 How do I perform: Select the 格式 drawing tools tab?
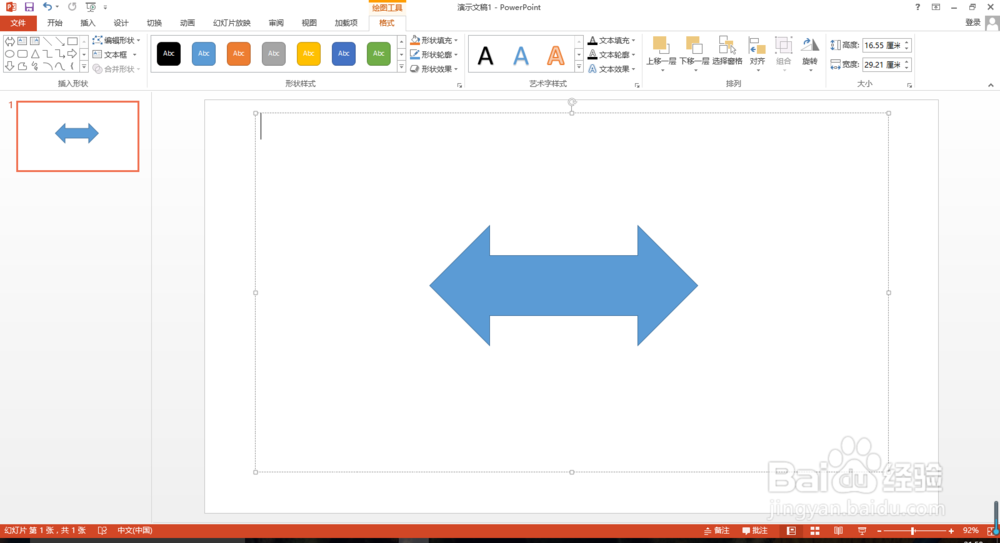[x=386, y=23]
